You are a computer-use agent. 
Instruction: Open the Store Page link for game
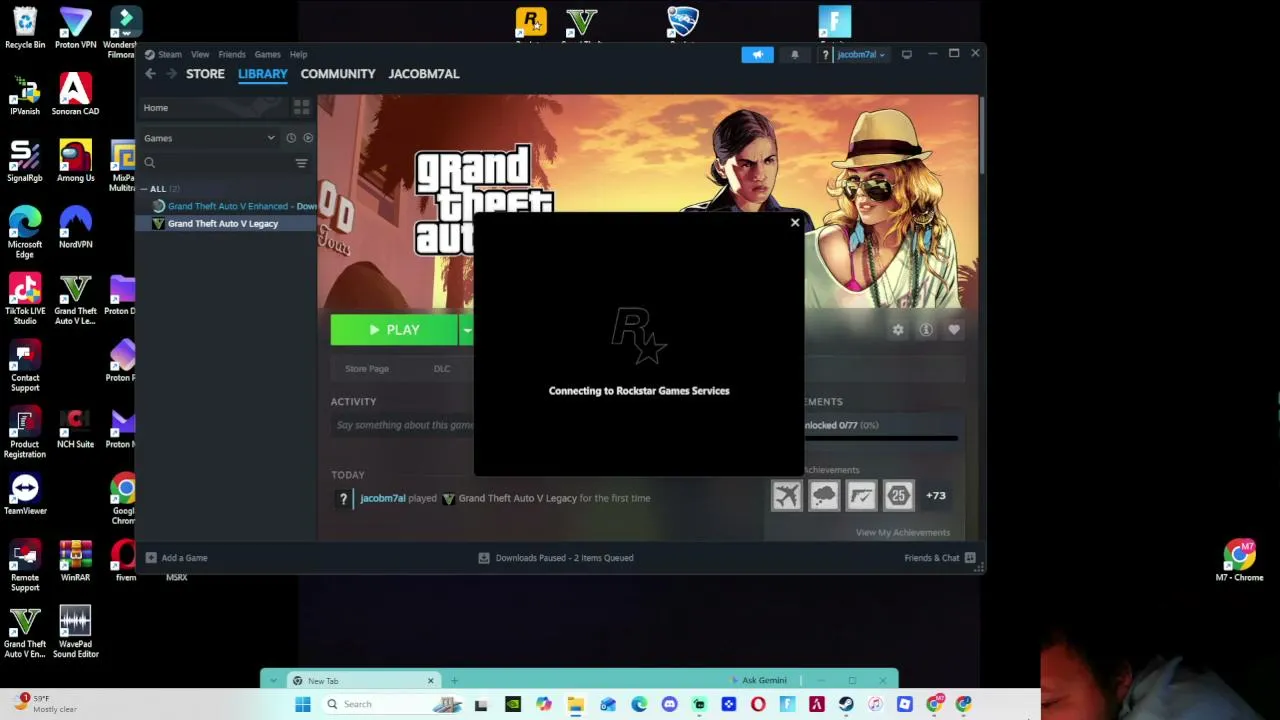[367, 369]
